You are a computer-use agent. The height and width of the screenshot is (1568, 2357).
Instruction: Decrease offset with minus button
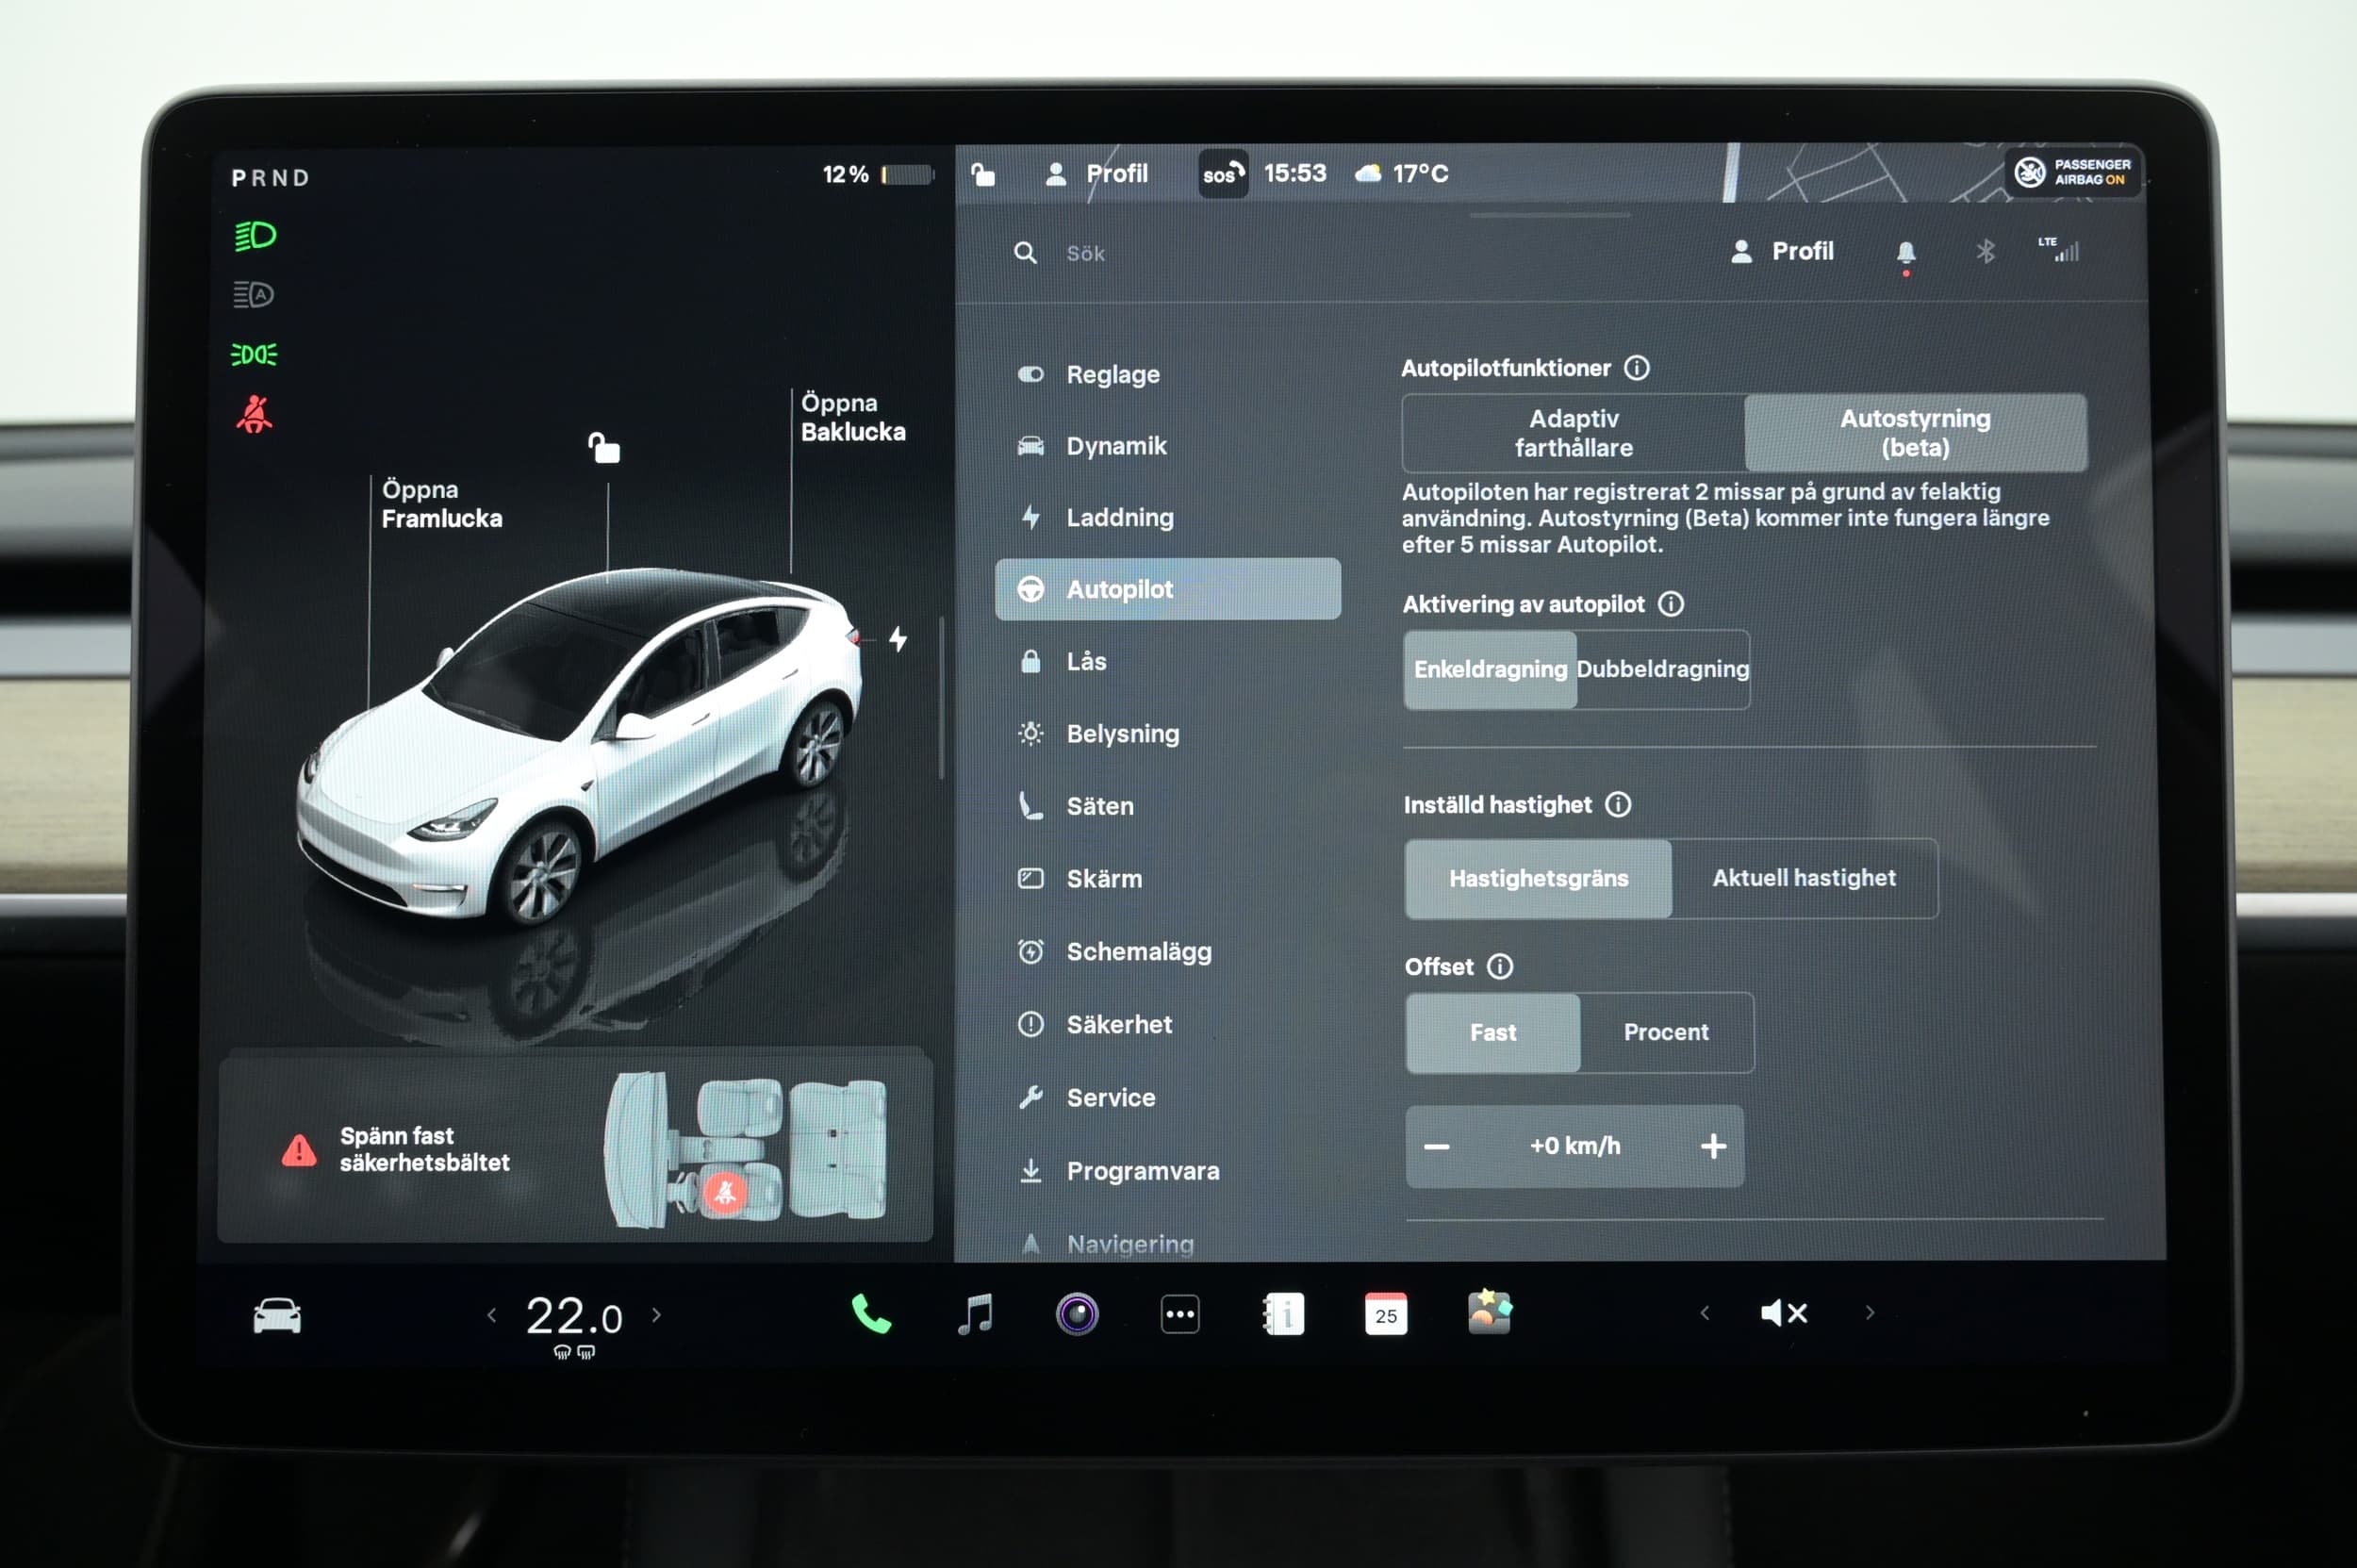[x=1437, y=1147]
